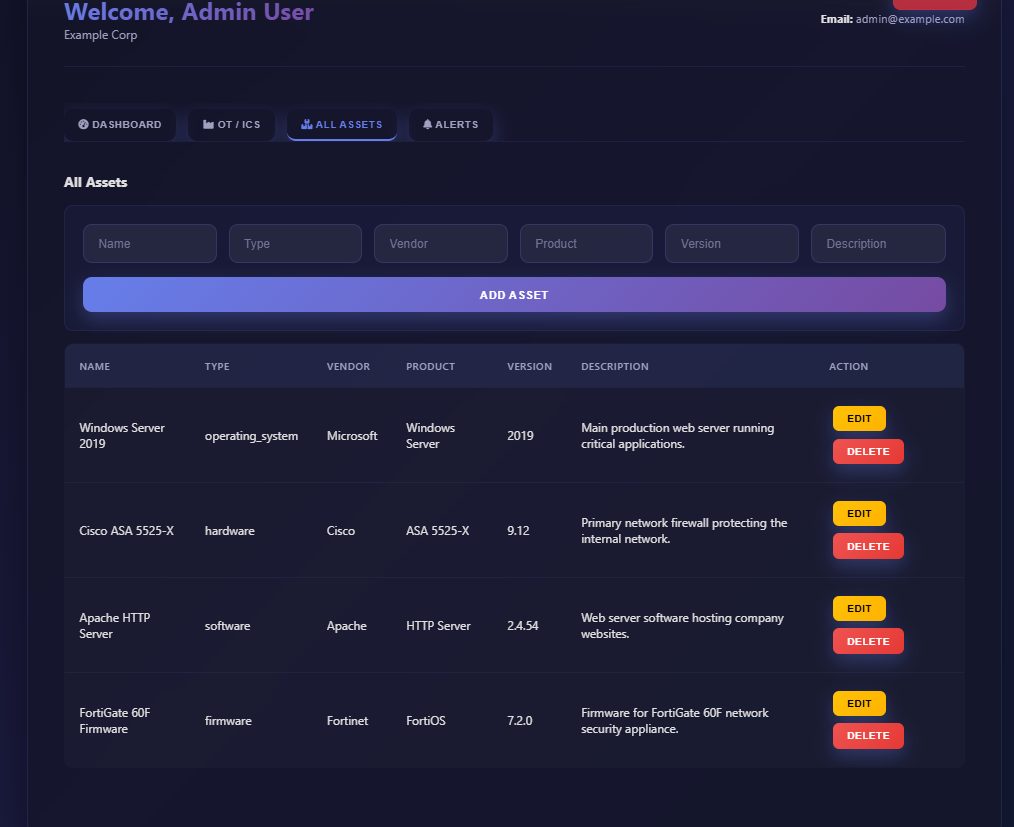Click the 'FortiGate 60F Firmware' name cell
This screenshot has height=827, width=1014.
(x=114, y=721)
